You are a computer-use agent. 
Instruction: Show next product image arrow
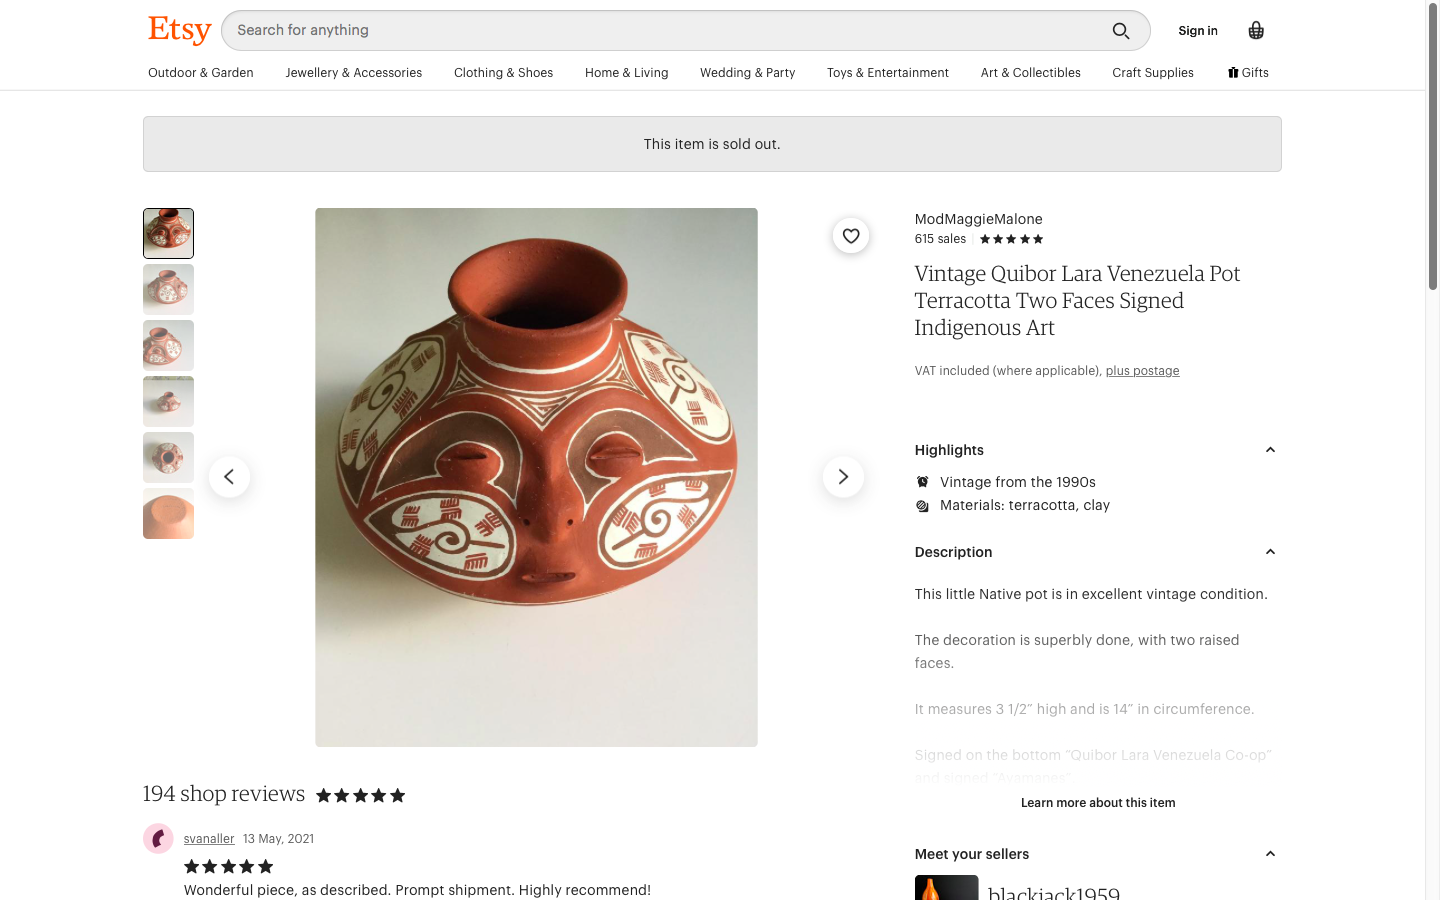[843, 477]
